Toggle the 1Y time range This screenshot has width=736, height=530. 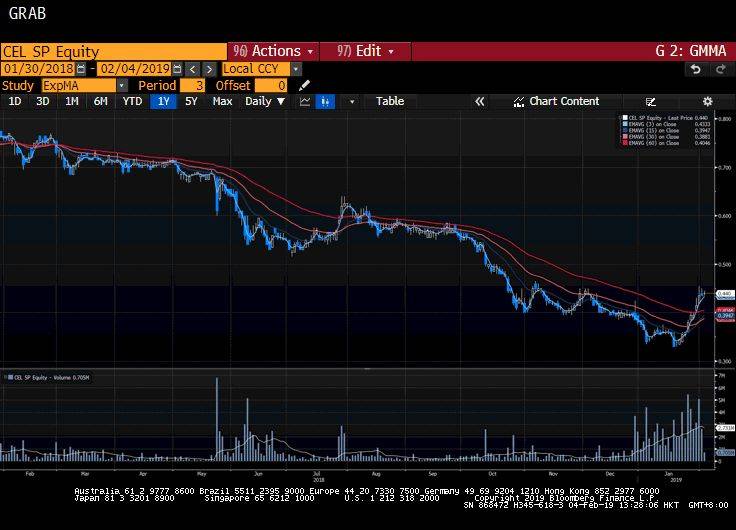point(162,101)
